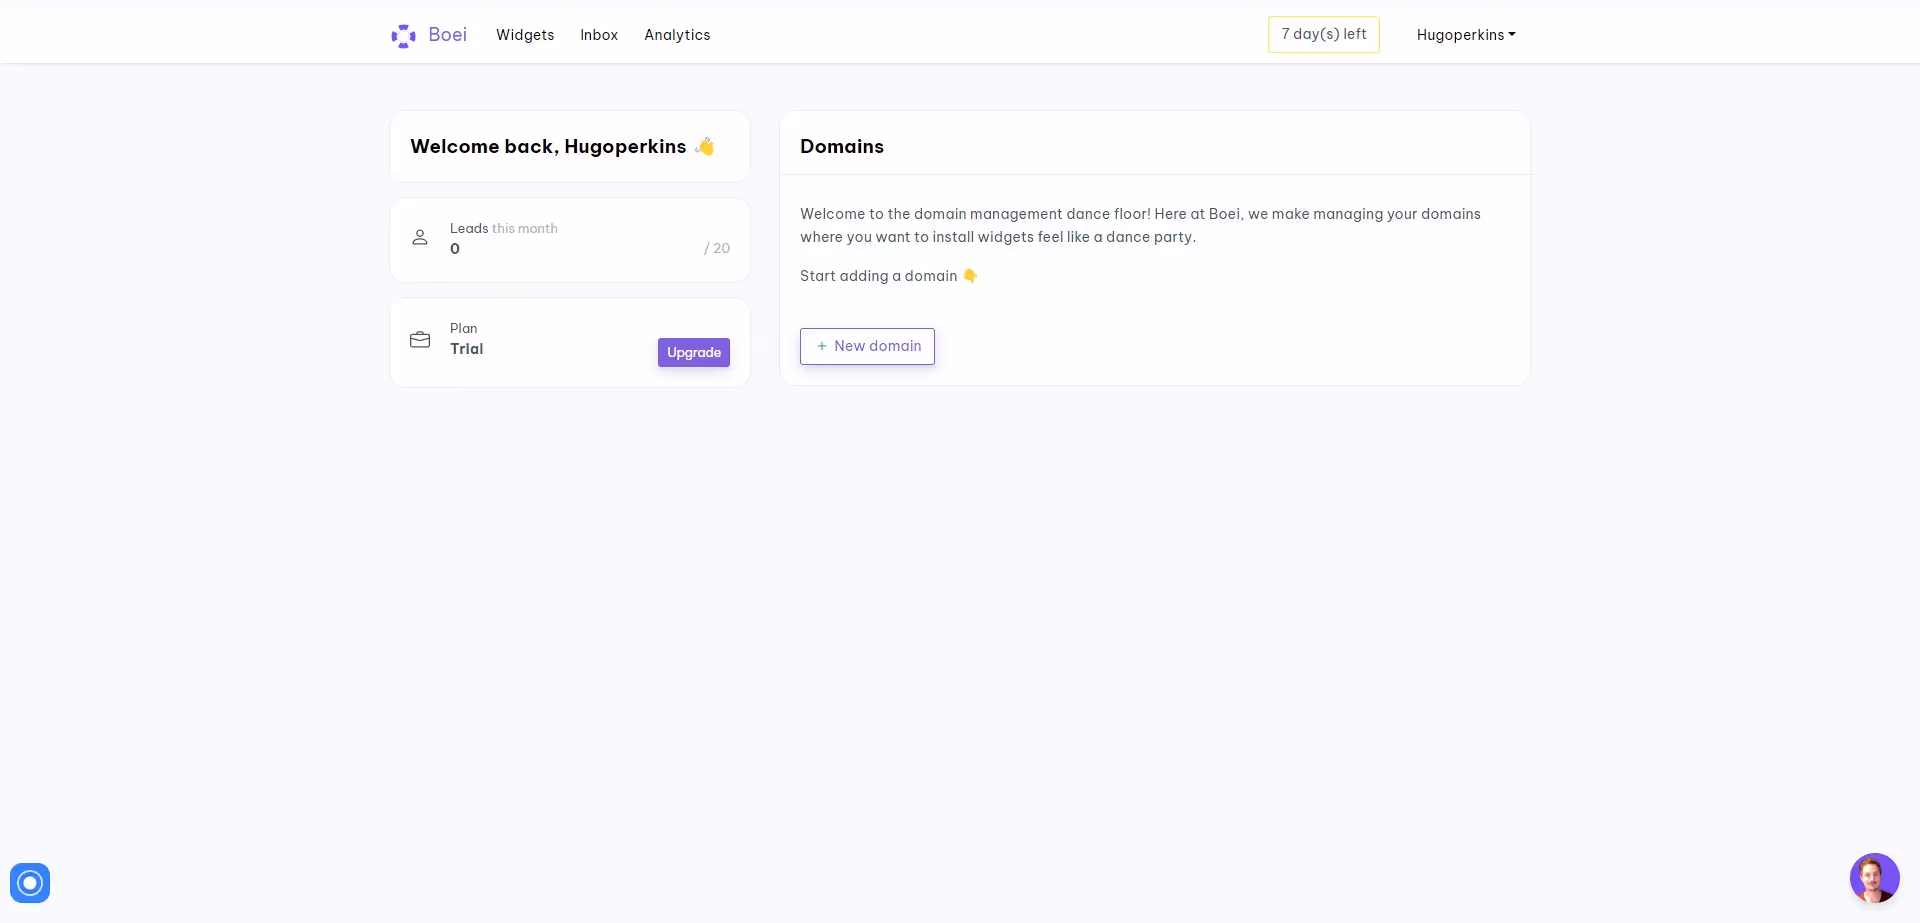Click the Boei logo icon
1920x923 pixels.
pyautogui.click(x=404, y=36)
